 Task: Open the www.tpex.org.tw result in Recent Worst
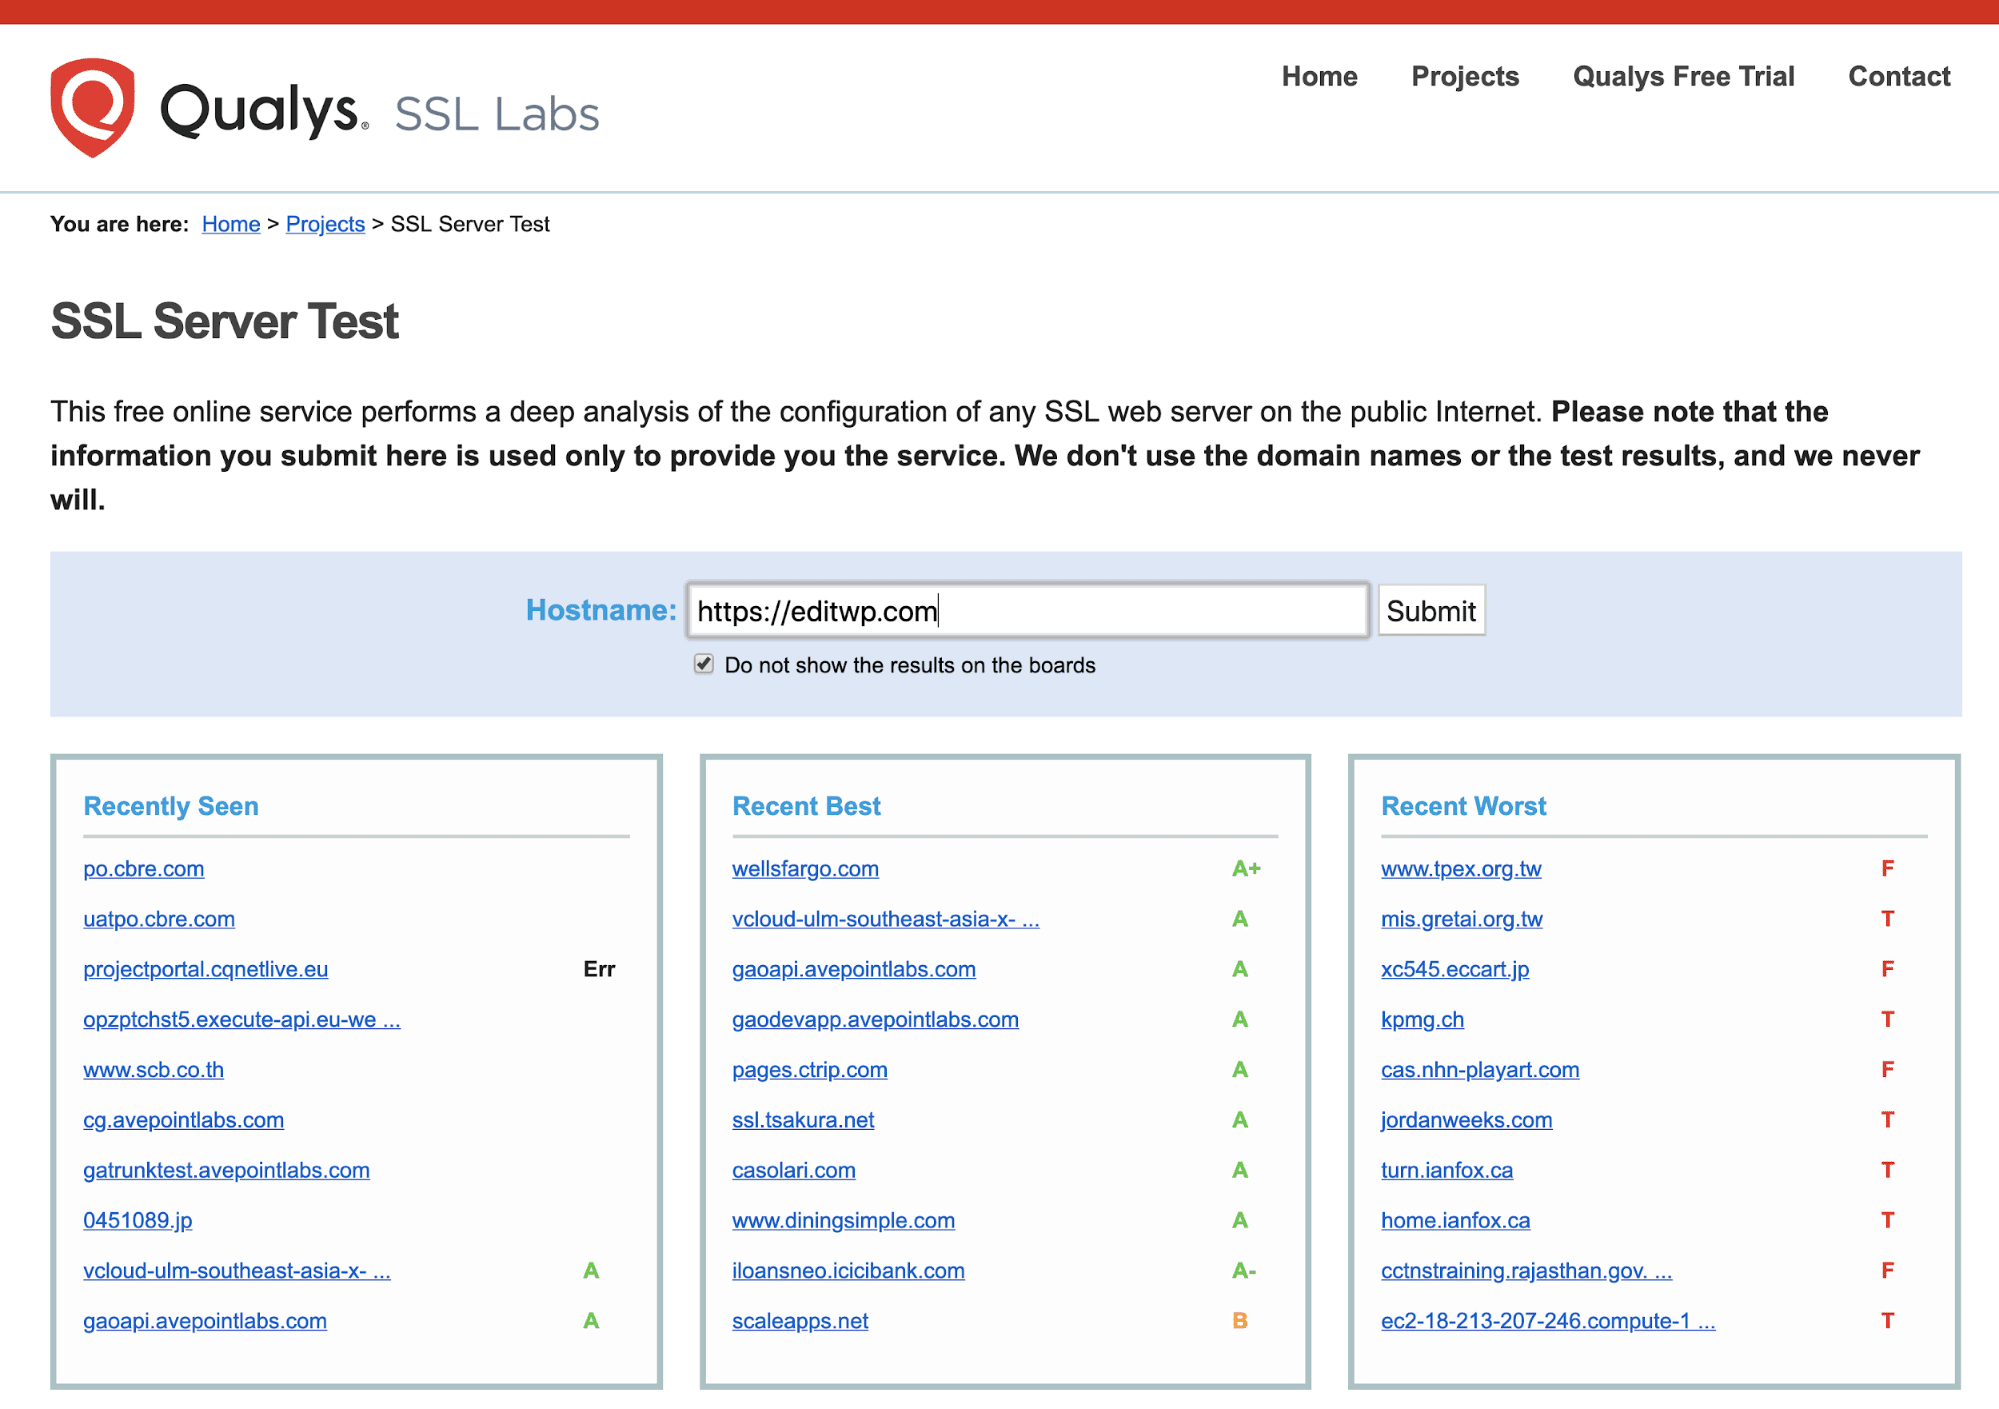pos(1461,868)
